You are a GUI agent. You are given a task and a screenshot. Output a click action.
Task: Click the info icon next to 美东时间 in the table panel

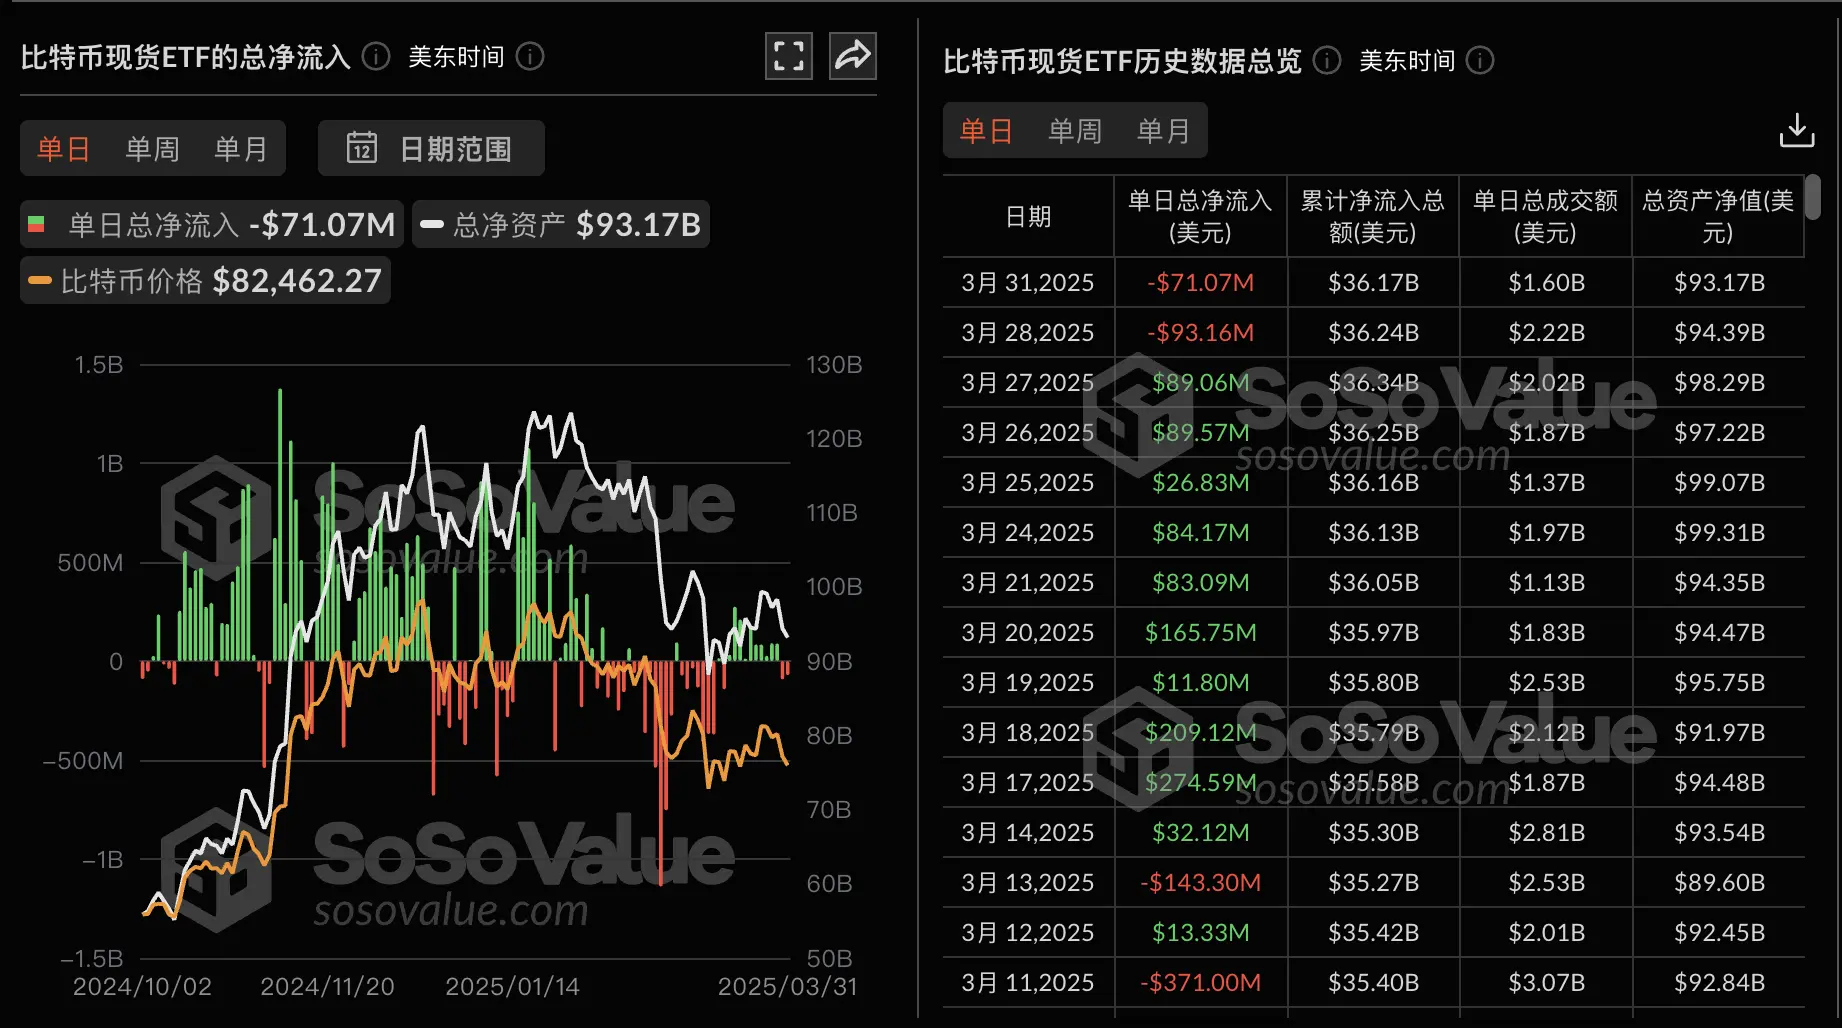coord(1481,61)
